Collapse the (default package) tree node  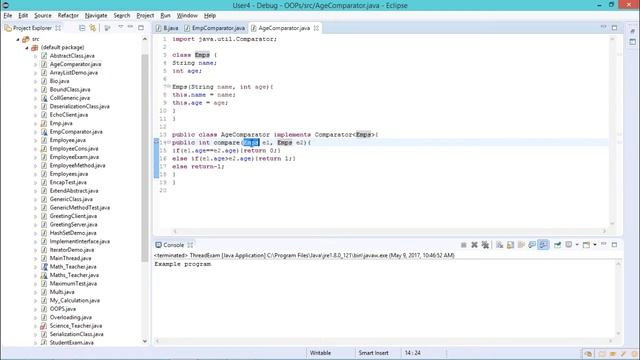(x=27, y=48)
